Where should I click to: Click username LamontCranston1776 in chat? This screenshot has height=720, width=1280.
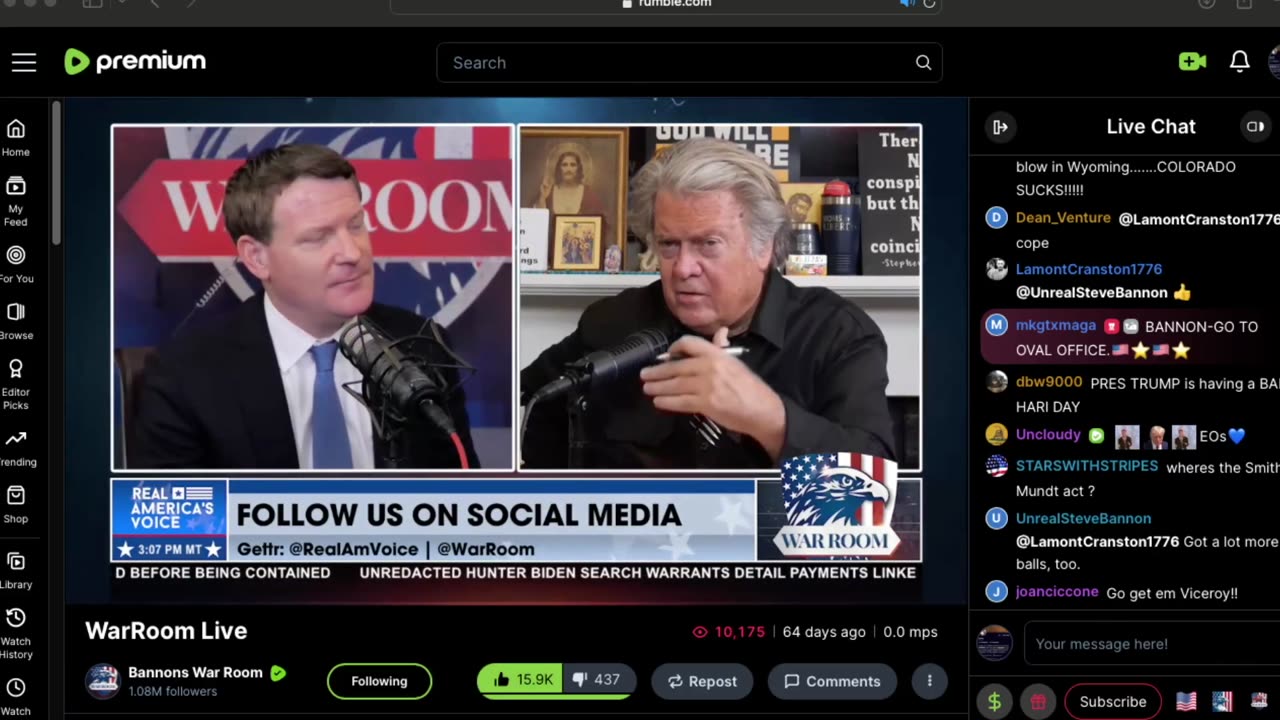(x=1089, y=269)
